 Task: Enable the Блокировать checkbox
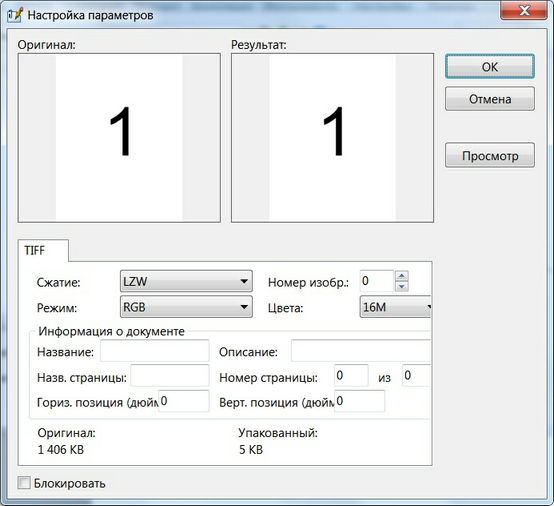coord(24,483)
